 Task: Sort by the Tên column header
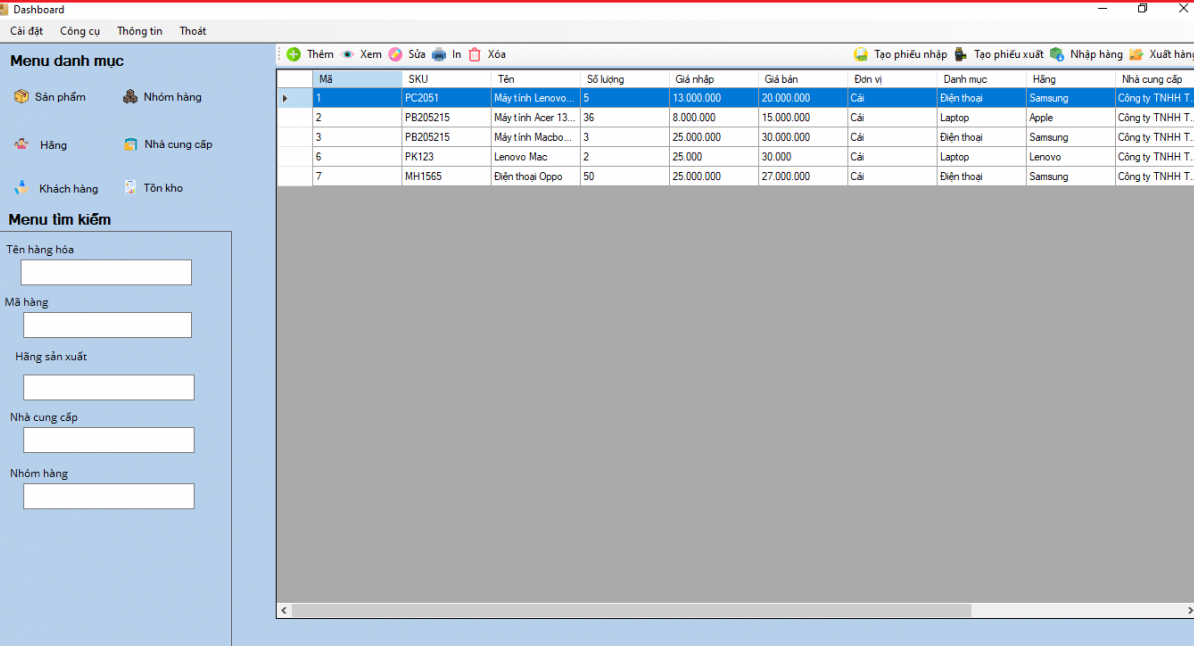535,78
